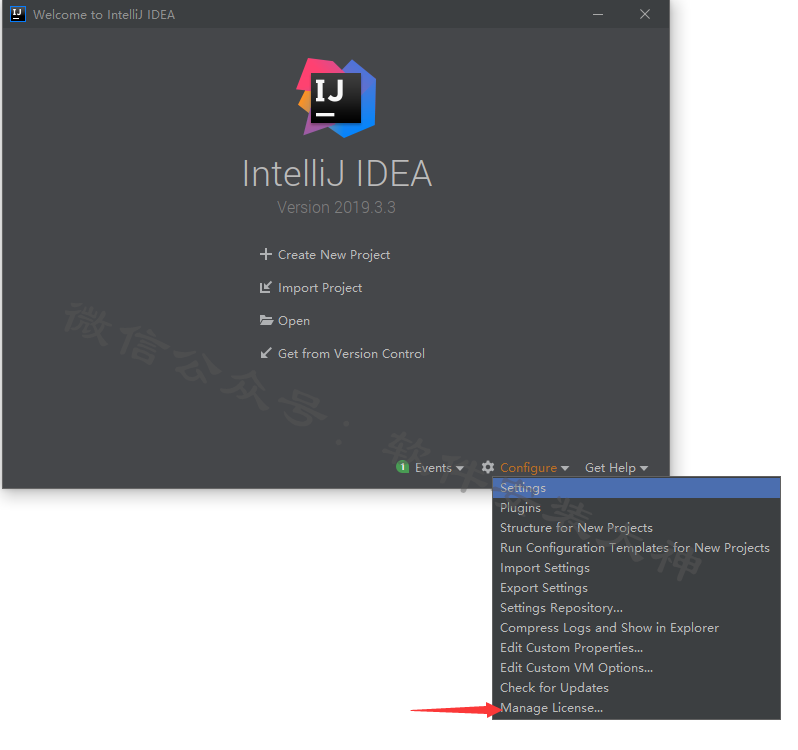Open Settings Repository... entry
Image resolution: width=798 pixels, height=750 pixels.
coord(636,608)
